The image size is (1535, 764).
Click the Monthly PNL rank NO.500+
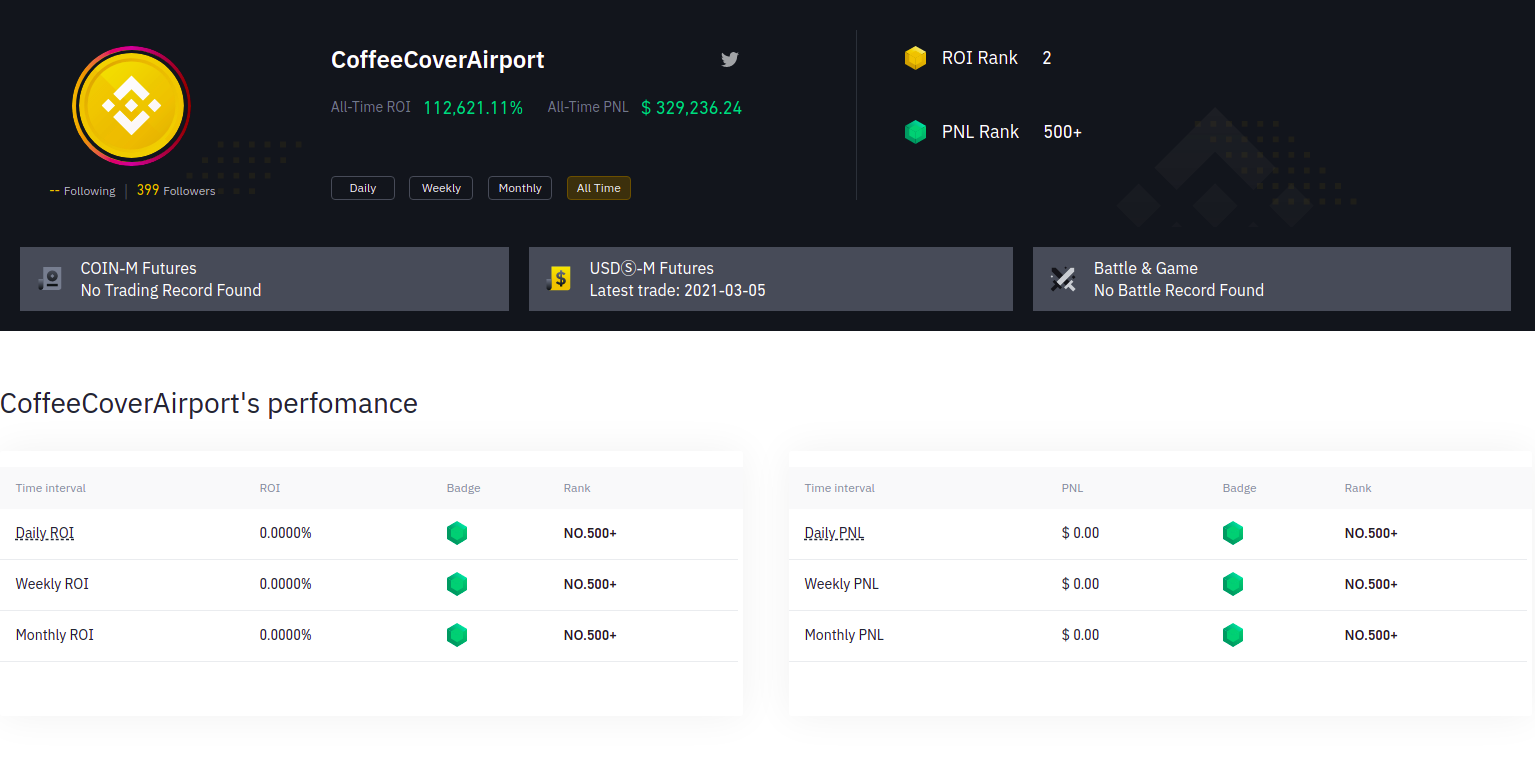click(x=1371, y=635)
